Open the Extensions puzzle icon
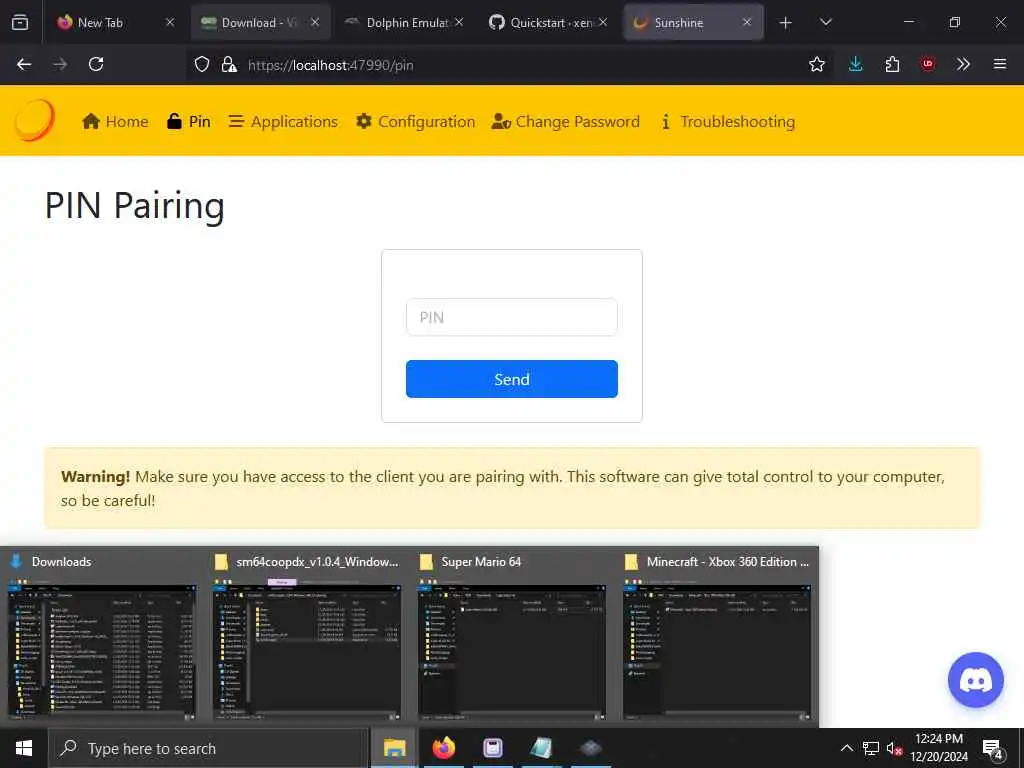1024x768 pixels. tap(892, 64)
